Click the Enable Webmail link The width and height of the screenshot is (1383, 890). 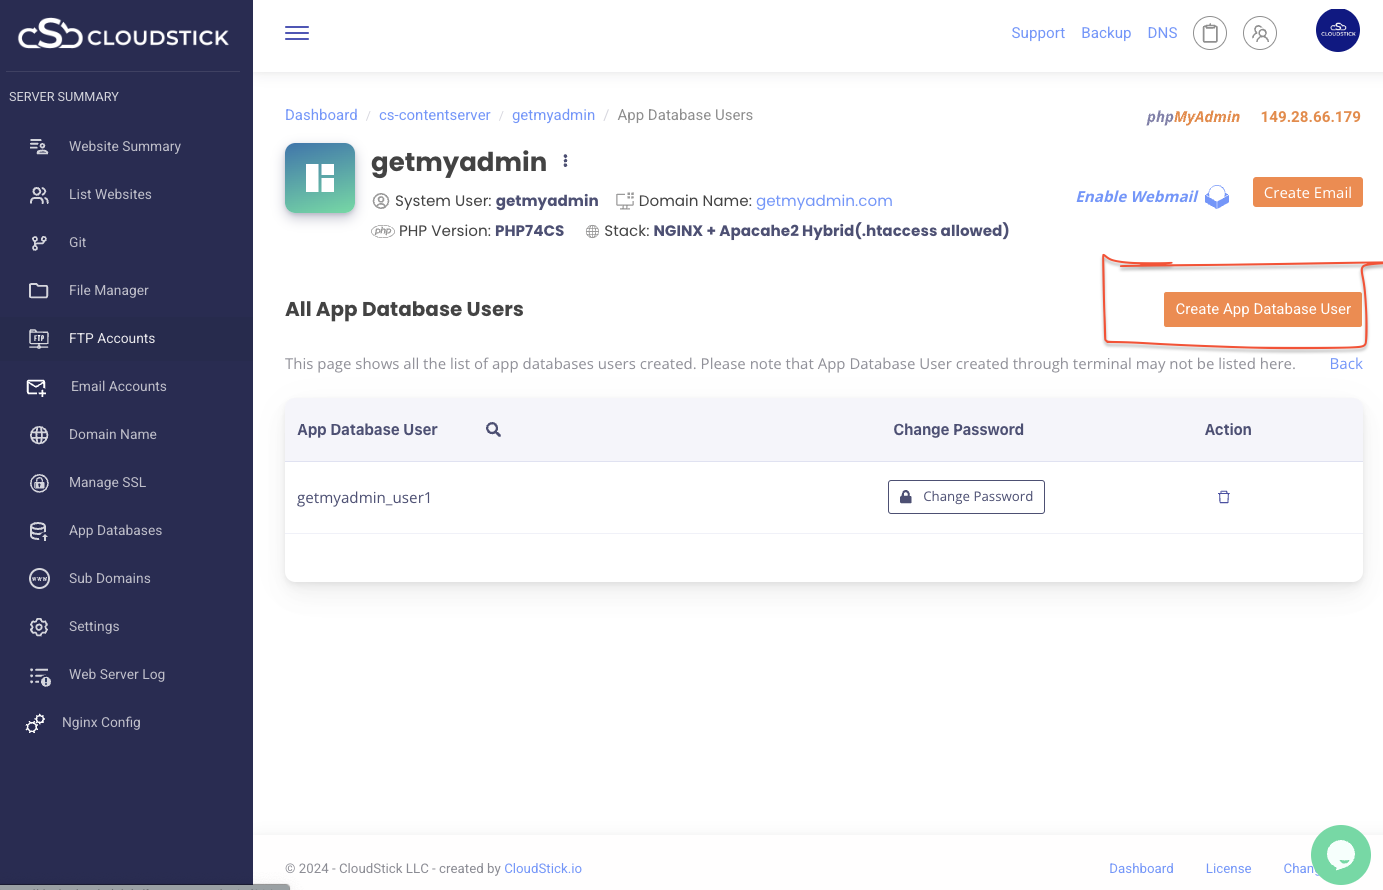click(x=1136, y=196)
